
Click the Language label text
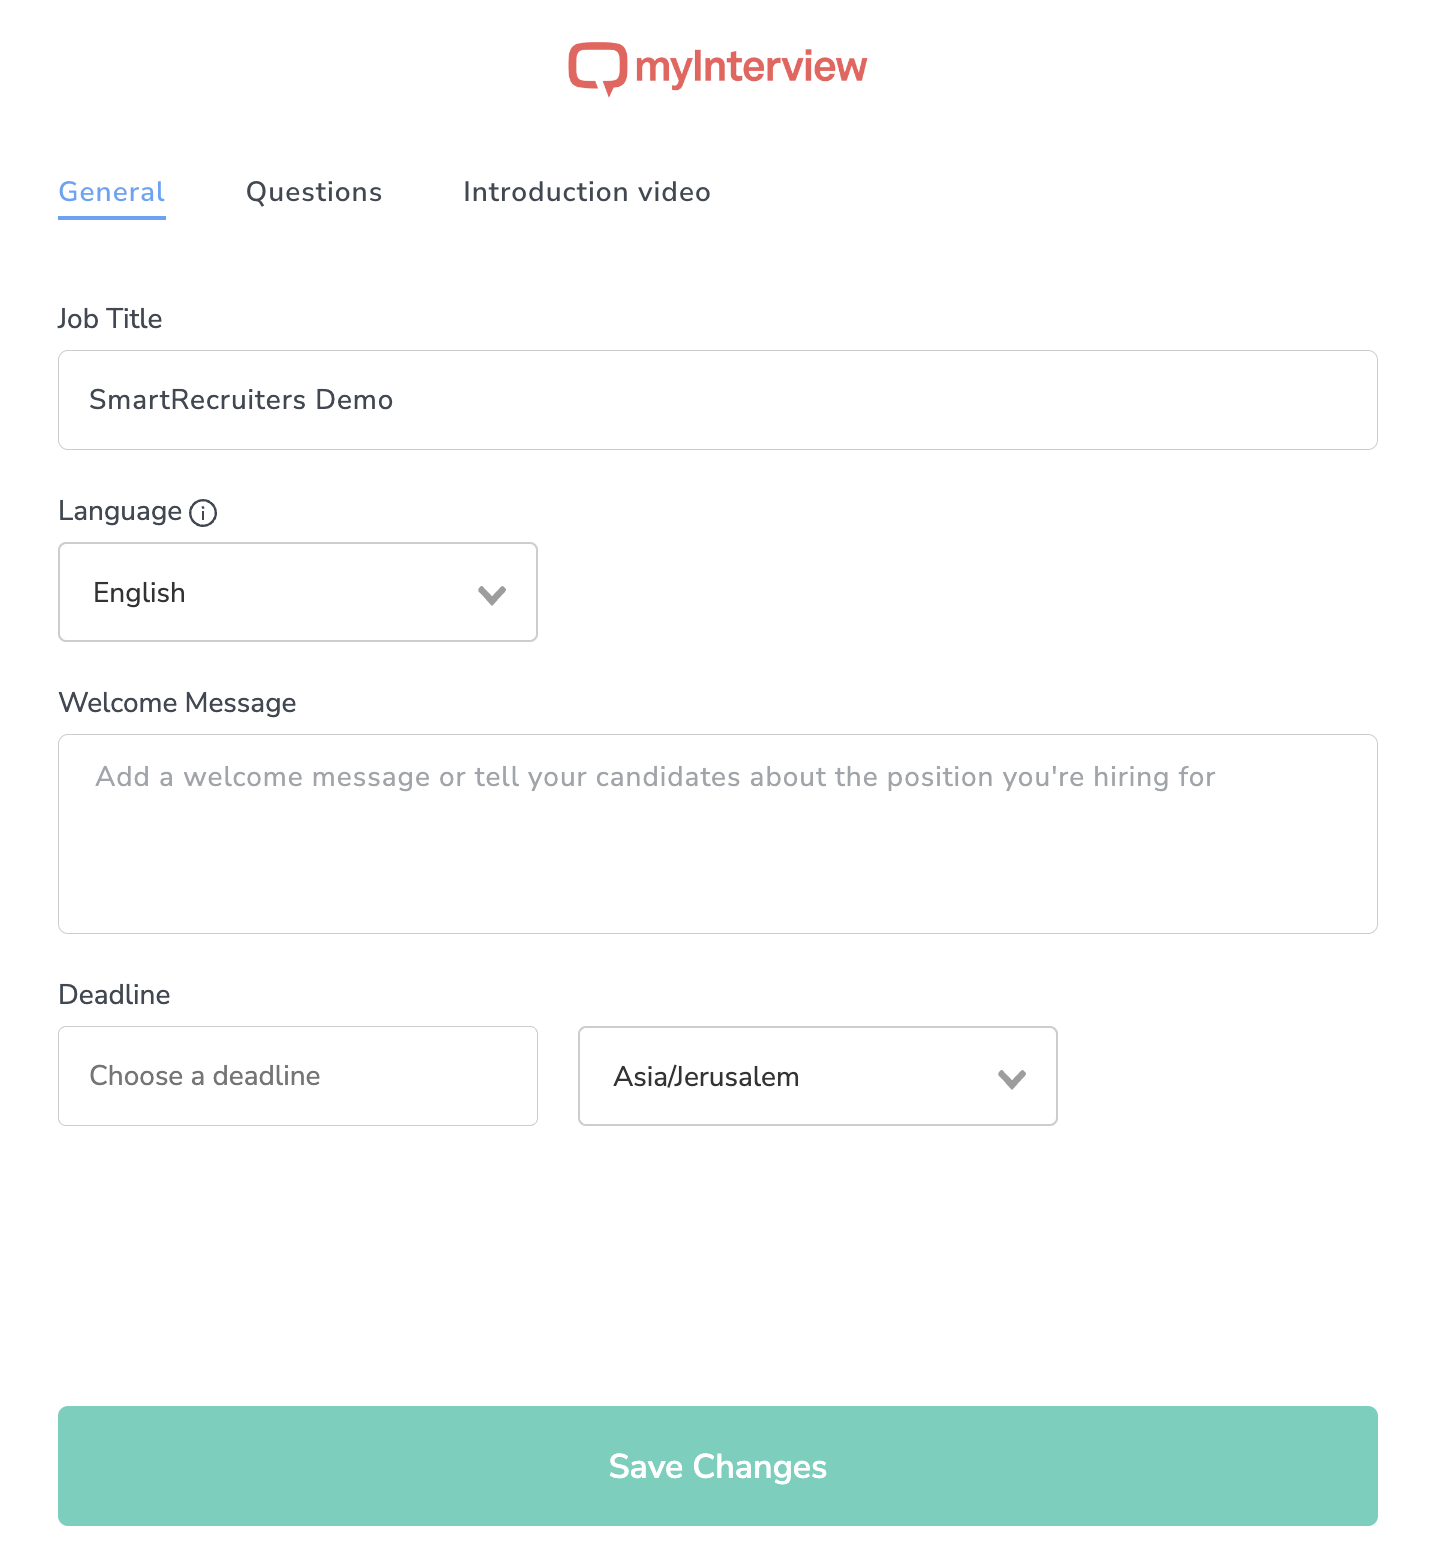[x=120, y=511]
